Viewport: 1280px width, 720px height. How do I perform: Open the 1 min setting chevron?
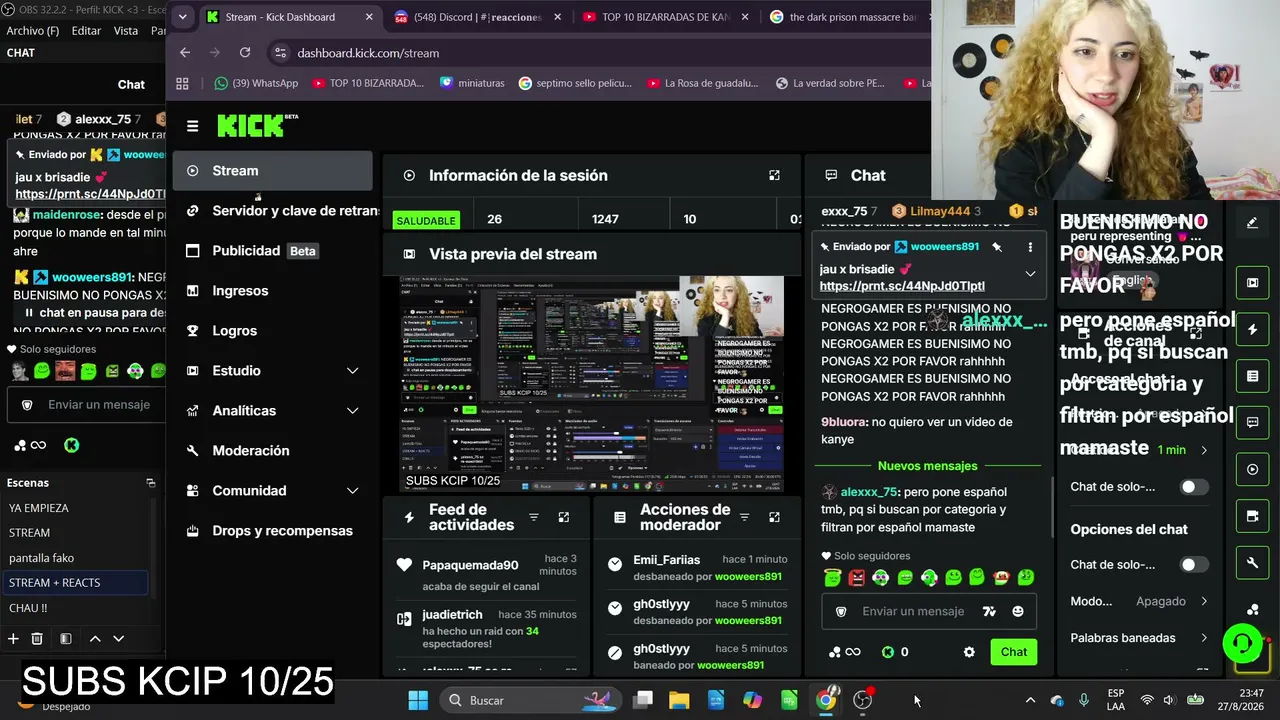[x=1204, y=450]
